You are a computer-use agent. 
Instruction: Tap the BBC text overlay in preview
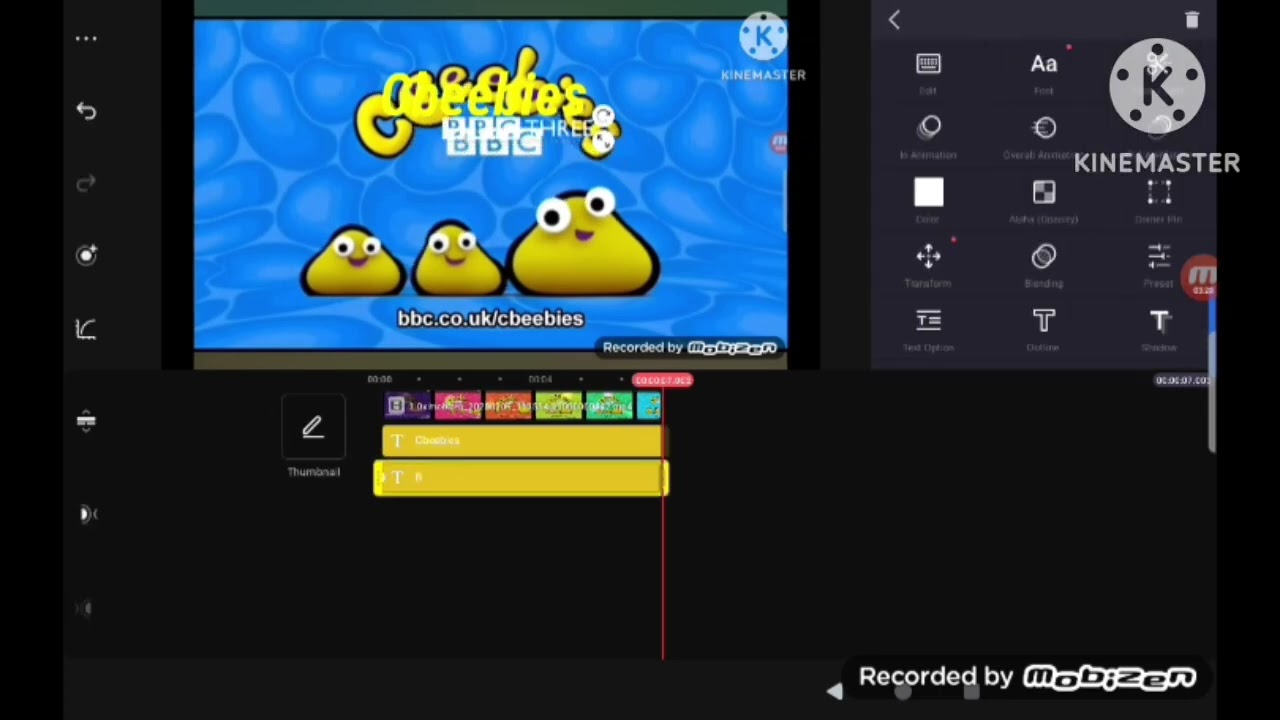tap(492, 144)
